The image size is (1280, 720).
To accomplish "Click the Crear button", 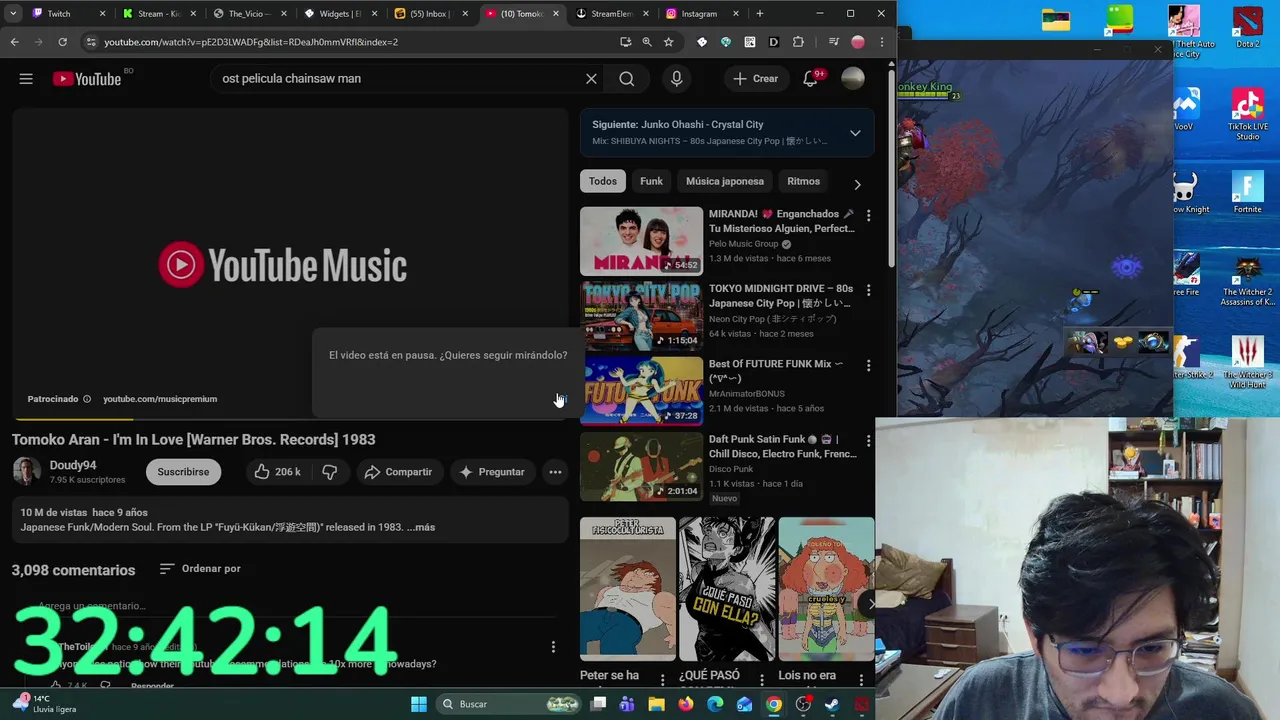I will (755, 79).
